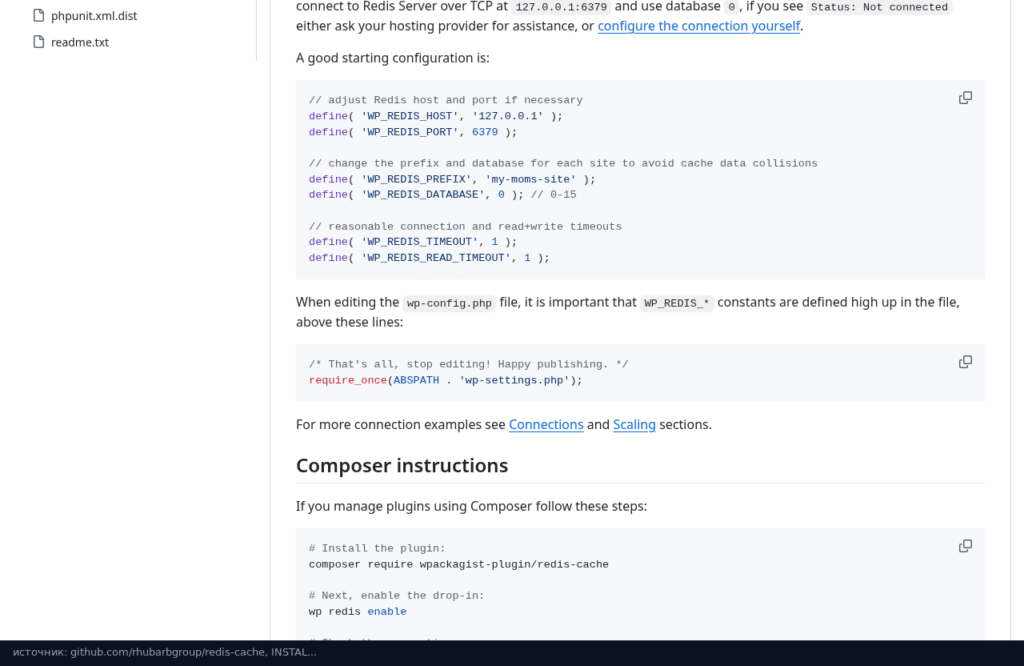Click file icon beside phpunit.xml.dist
1024x666 pixels.
(x=39, y=15)
